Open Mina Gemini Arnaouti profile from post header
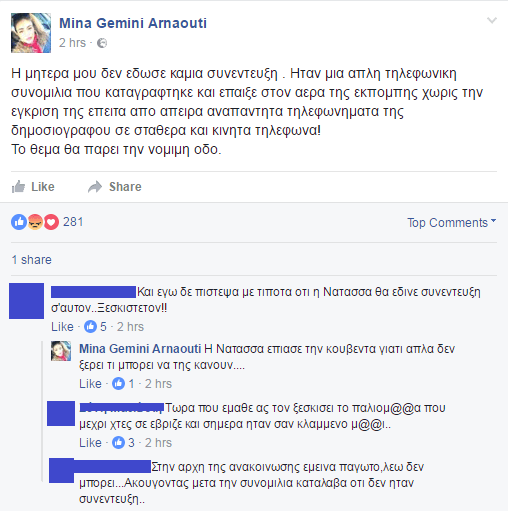The height and width of the screenshot is (511, 508). (x=133, y=23)
